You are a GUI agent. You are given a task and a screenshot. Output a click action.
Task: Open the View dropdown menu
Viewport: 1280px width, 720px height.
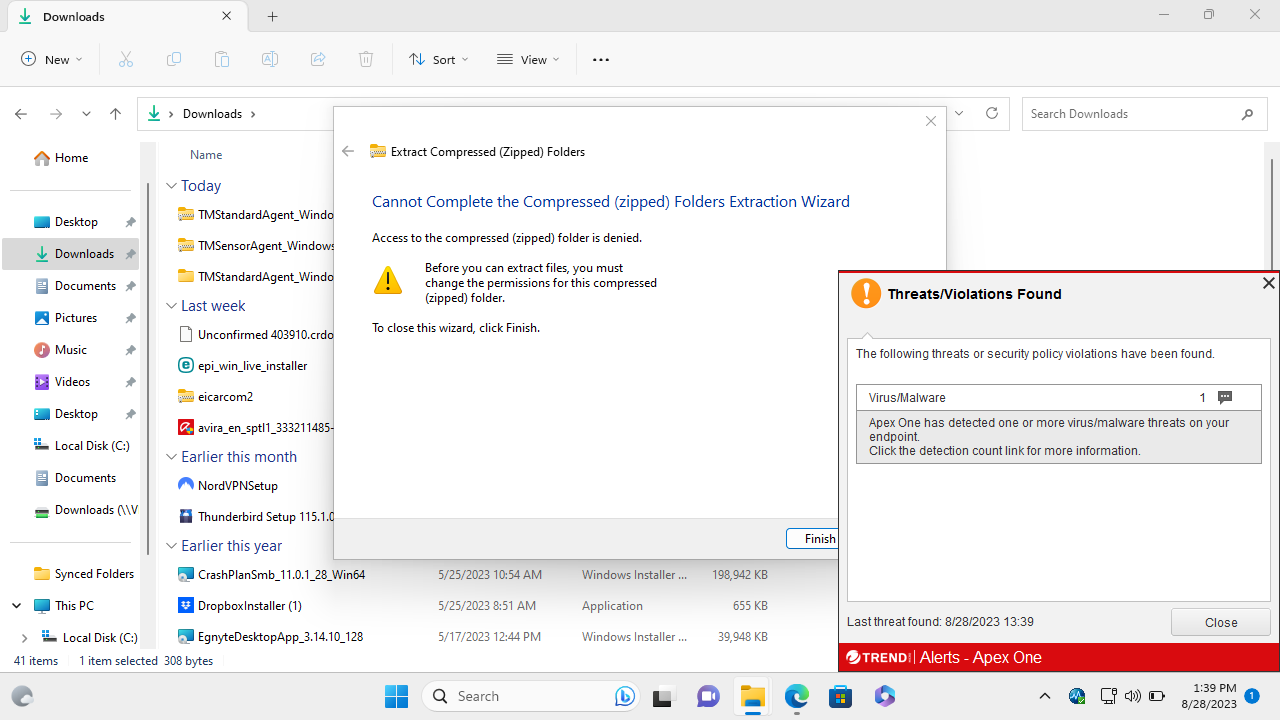tap(528, 60)
